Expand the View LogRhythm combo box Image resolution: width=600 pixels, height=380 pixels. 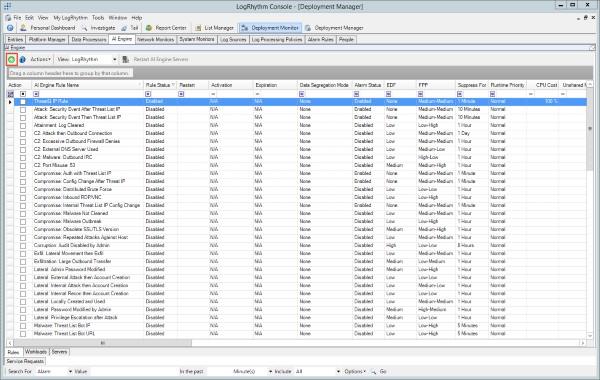(x=114, y=59)
